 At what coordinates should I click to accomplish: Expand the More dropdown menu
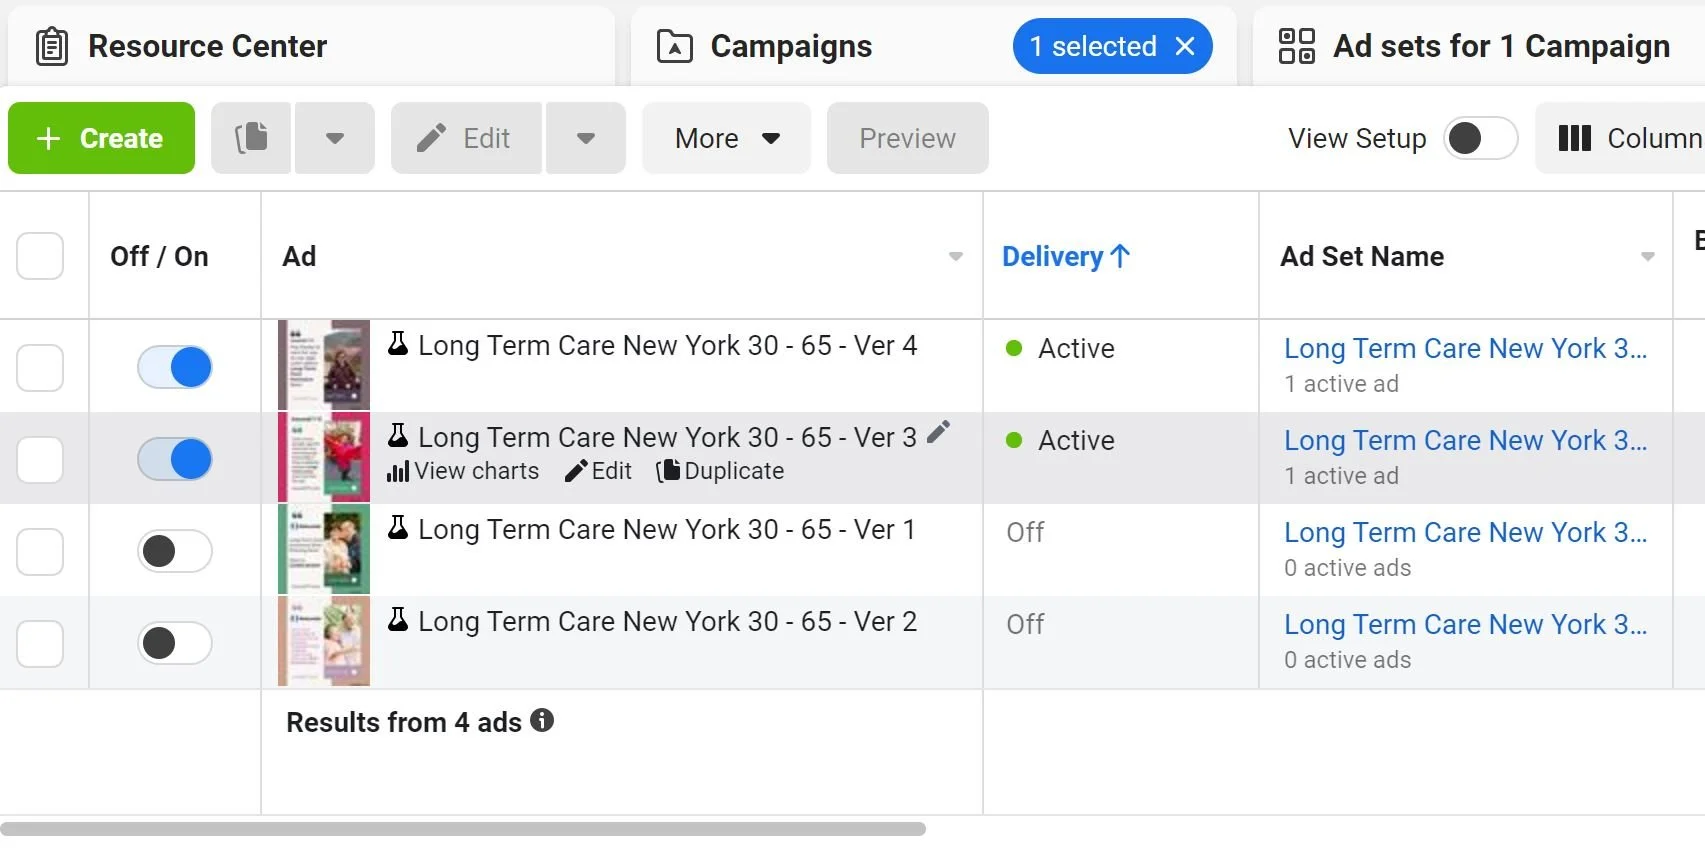click(x=726, y=138)
